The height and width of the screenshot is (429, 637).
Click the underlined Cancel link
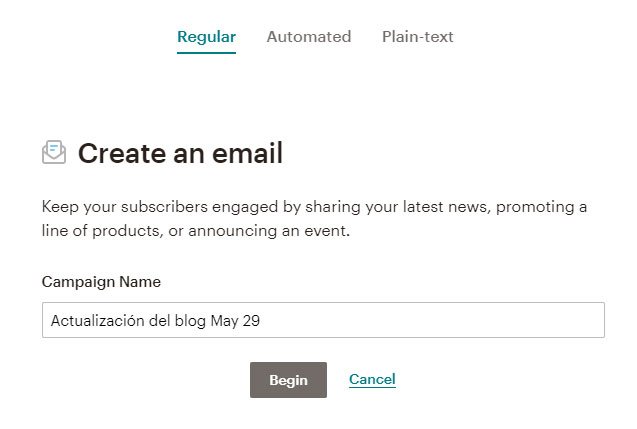pyautogui.click(x=372, y=379)
